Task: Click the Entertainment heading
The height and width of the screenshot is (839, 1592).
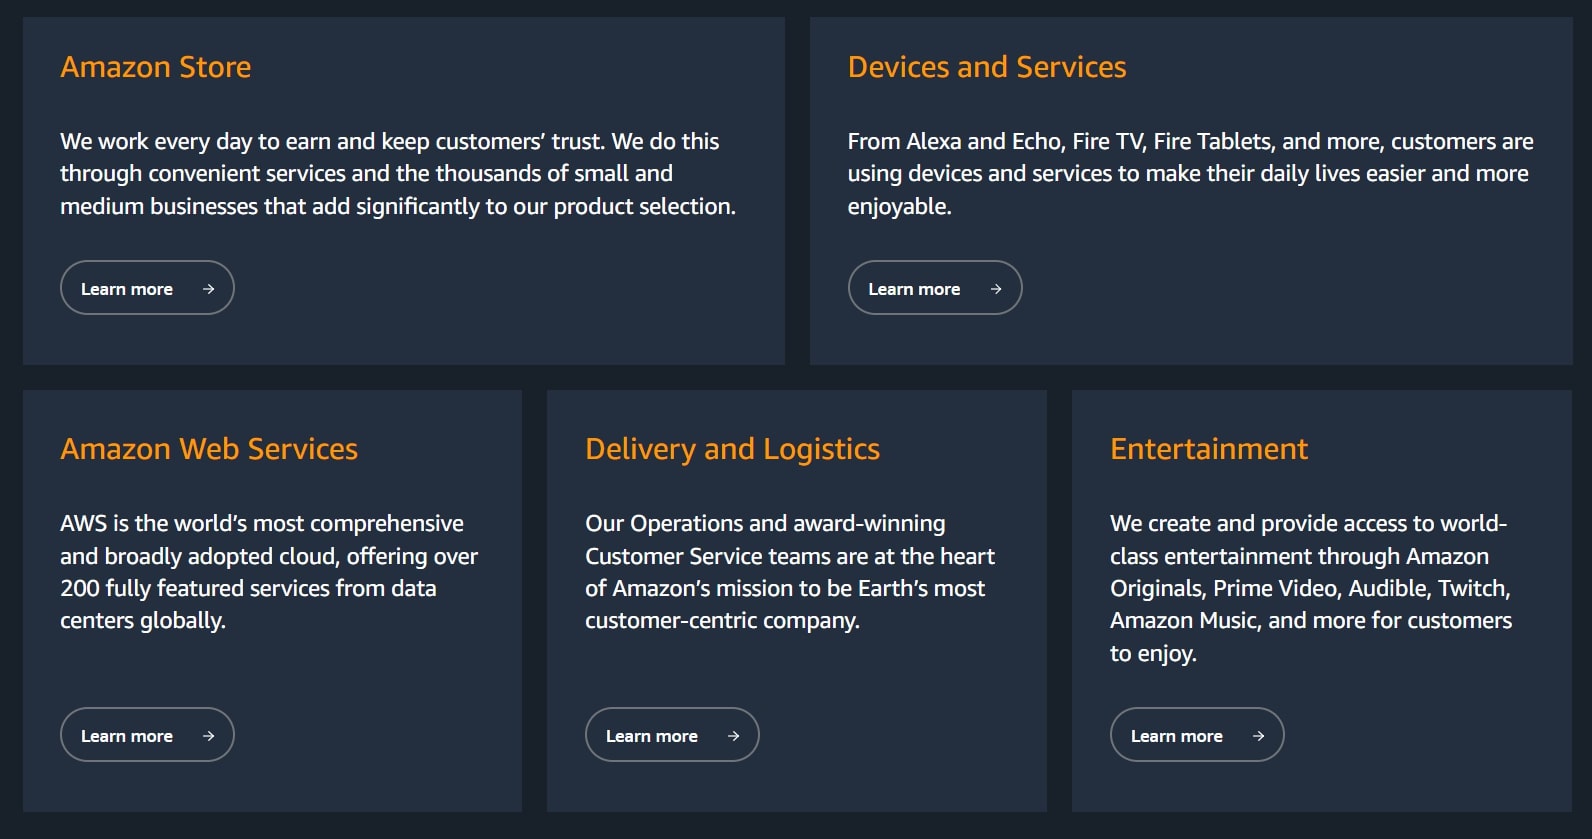Action: (x=1209, y=449)
